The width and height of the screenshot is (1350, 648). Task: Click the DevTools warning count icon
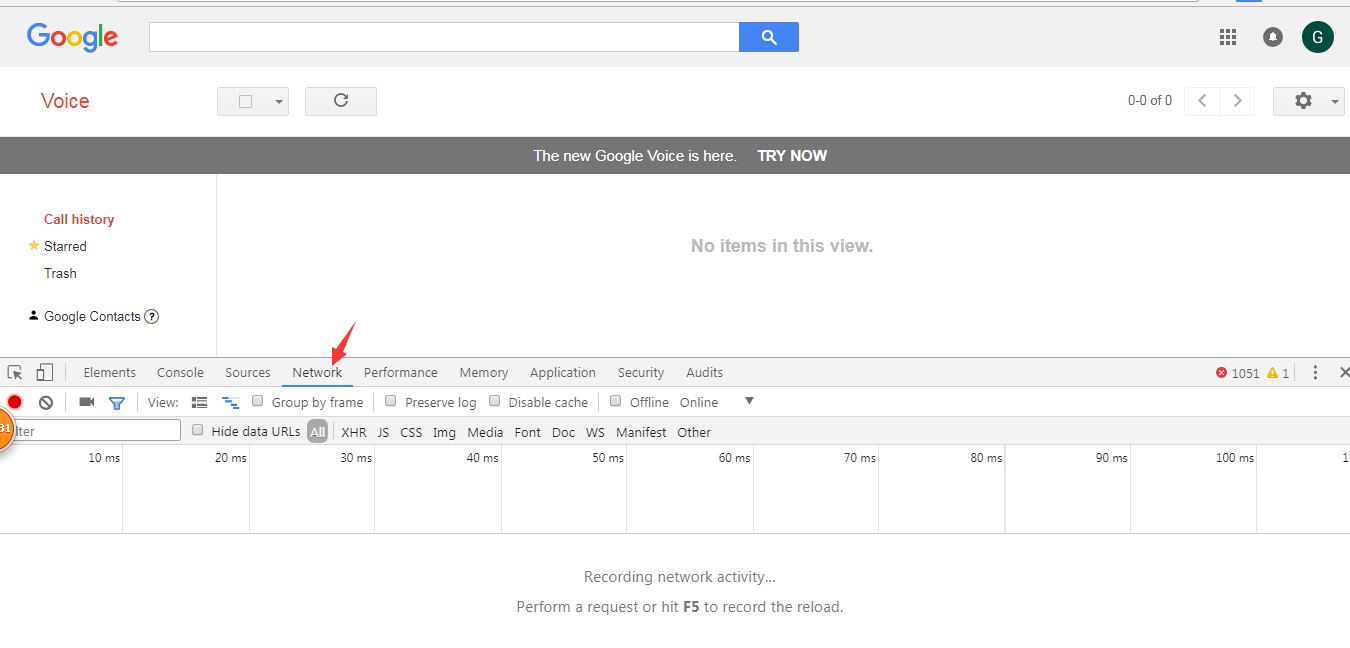(1272, 373)
